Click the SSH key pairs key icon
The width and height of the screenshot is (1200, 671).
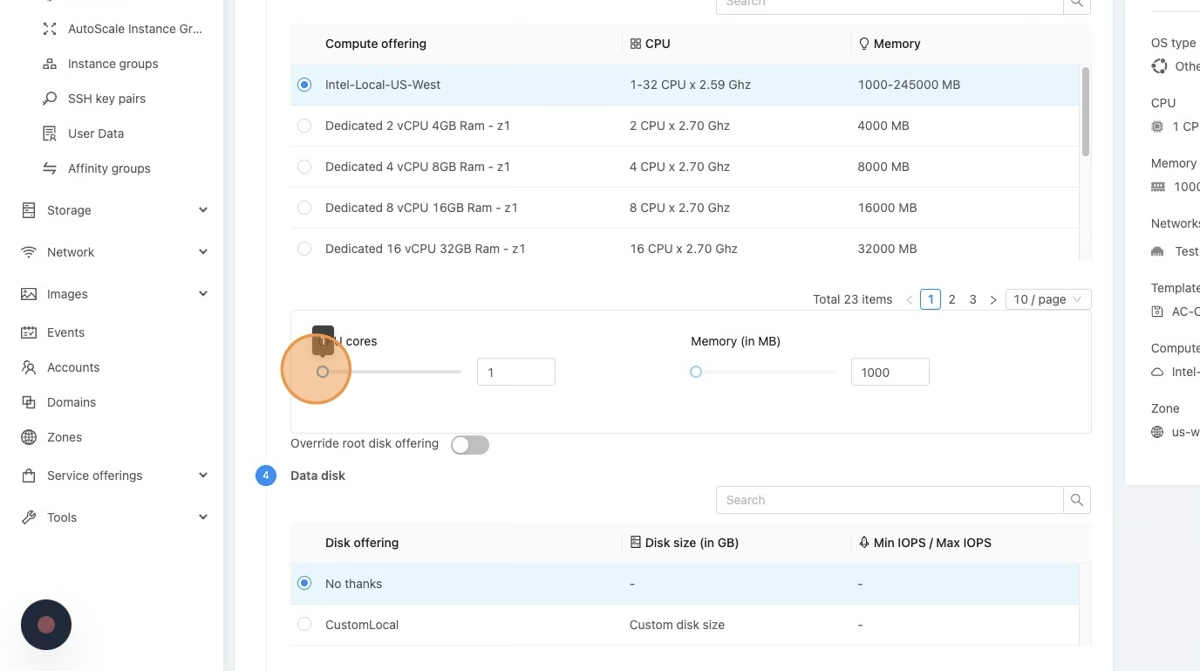coord(49,99)
